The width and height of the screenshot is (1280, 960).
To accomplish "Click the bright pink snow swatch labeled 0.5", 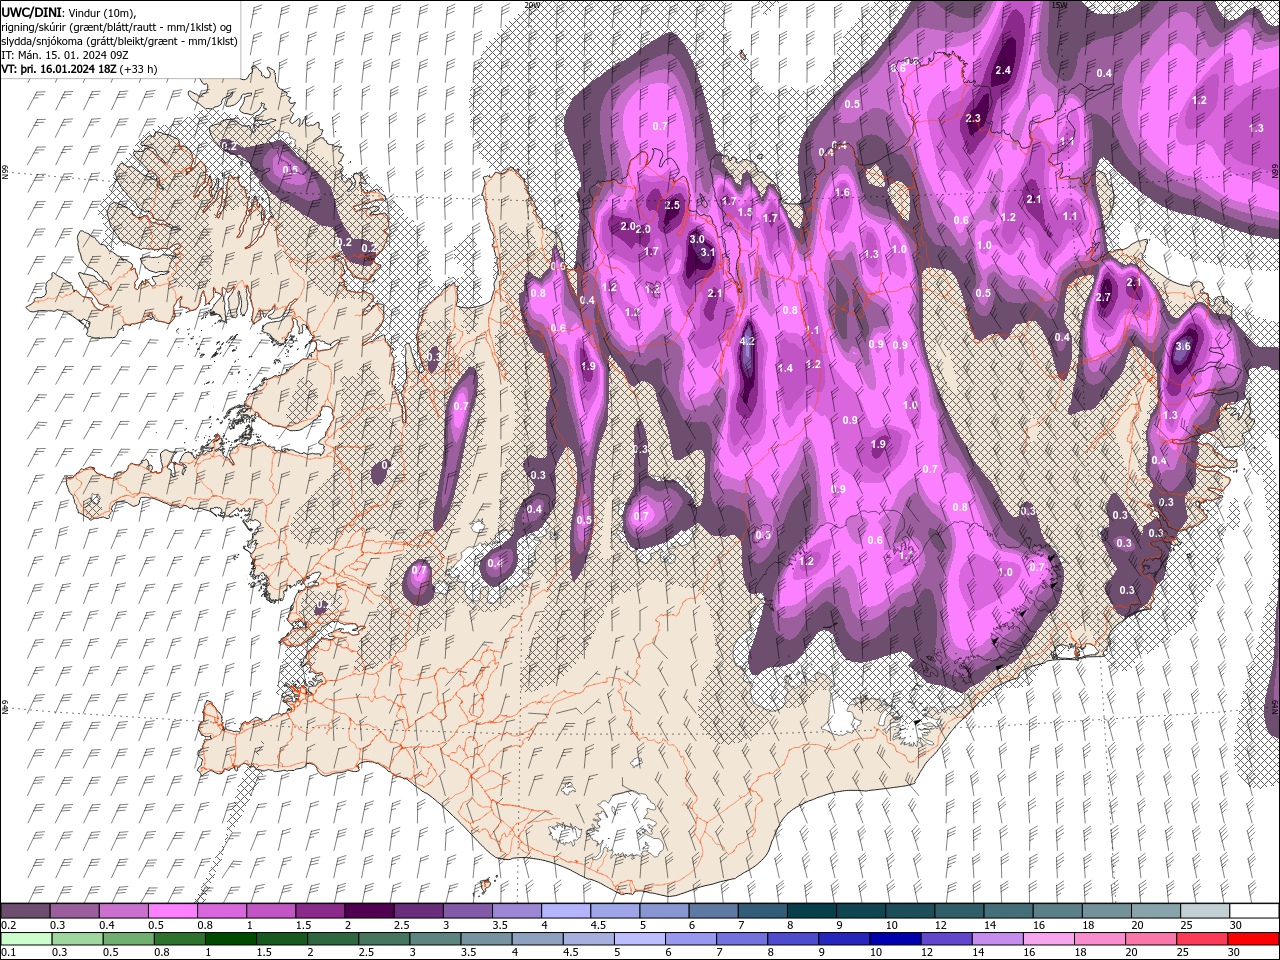I will pyautogui.click(x=172, y=911).
